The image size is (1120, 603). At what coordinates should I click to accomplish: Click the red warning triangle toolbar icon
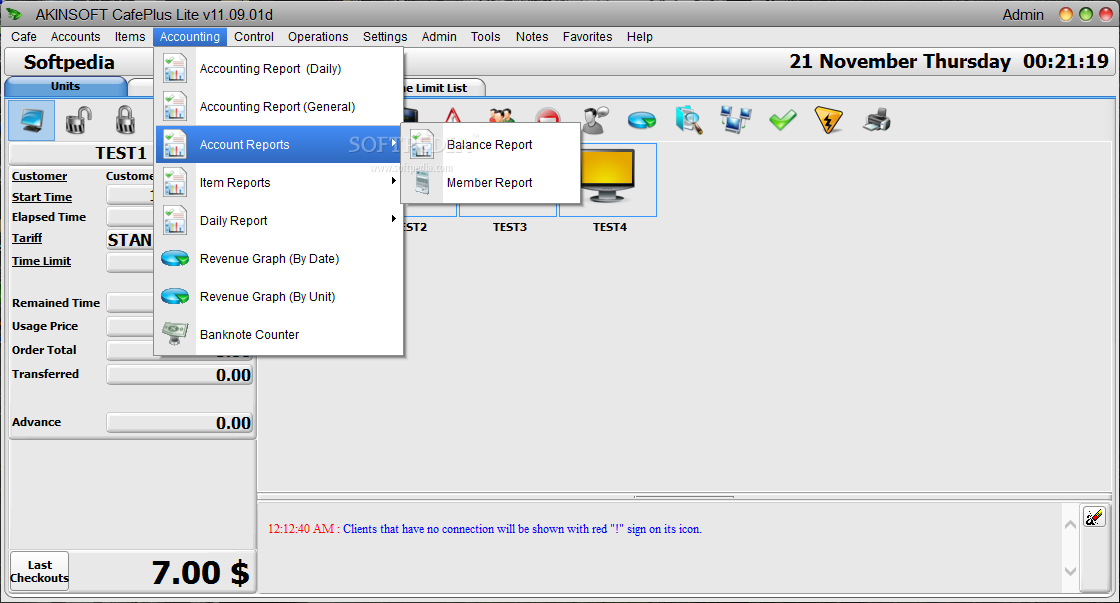(453, 116)
